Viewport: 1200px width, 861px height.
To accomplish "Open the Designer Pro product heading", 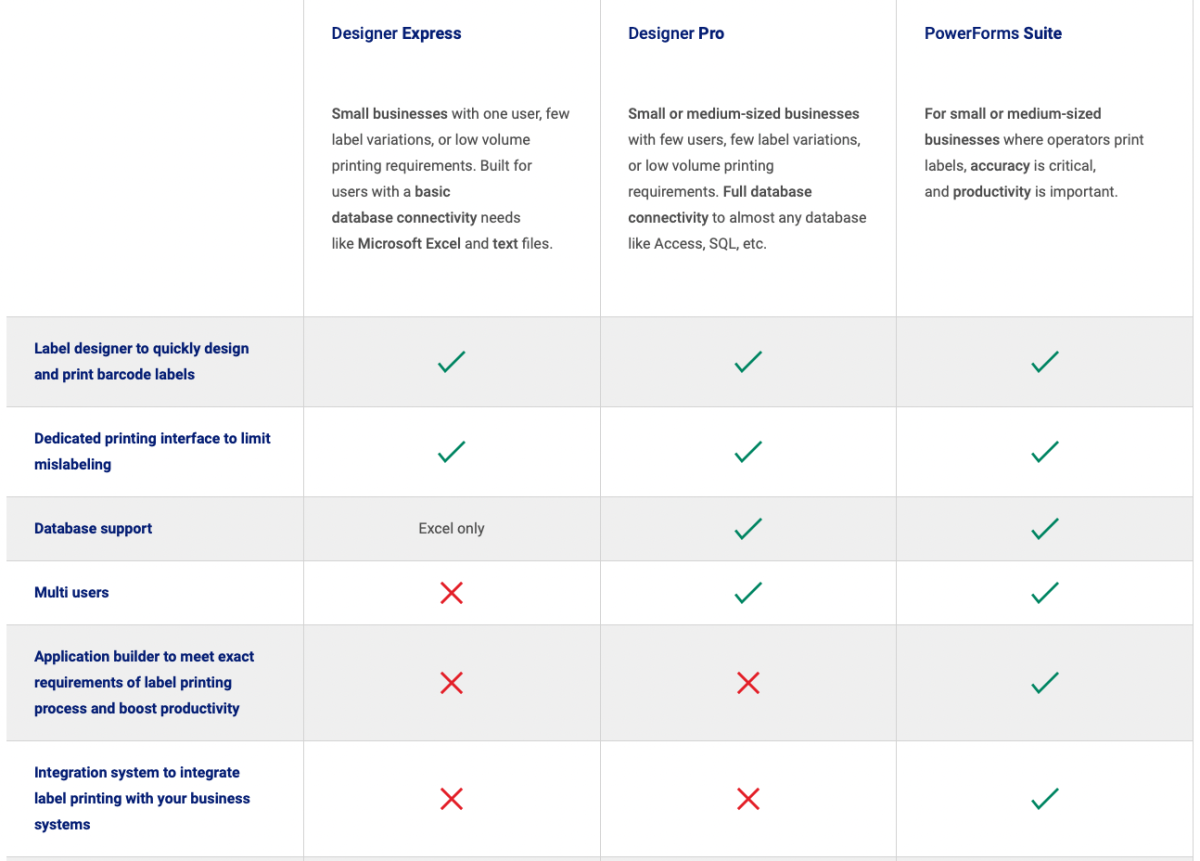I will point(676,34).
